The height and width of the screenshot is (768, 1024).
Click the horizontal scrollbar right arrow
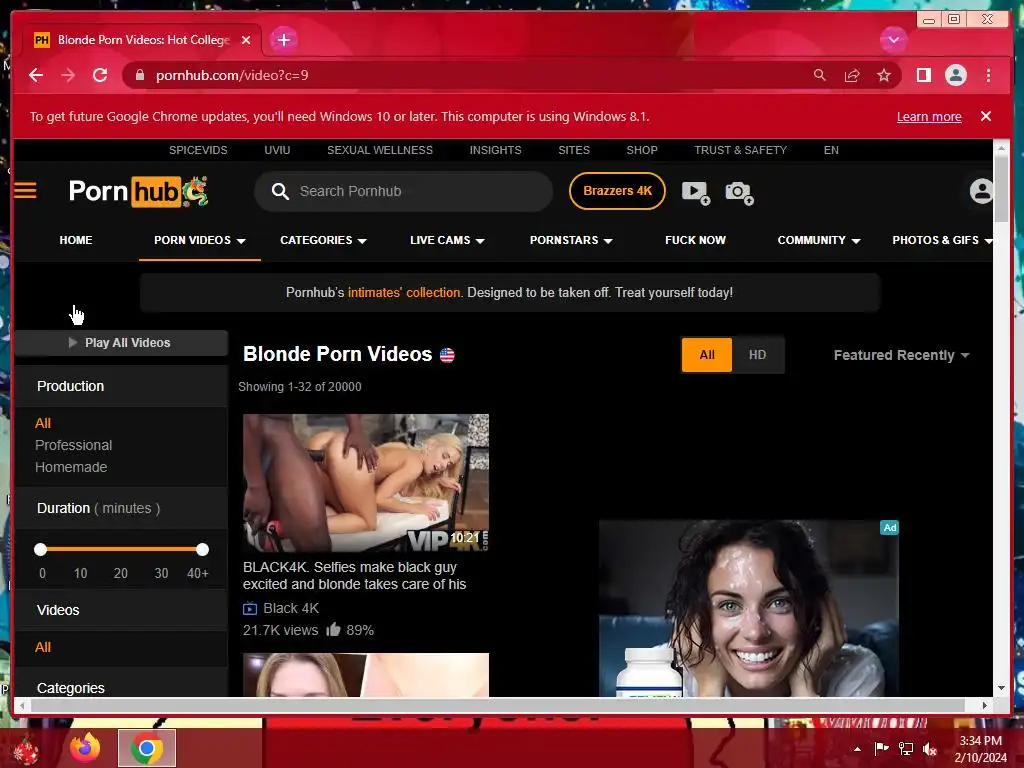tap(985, 705)
